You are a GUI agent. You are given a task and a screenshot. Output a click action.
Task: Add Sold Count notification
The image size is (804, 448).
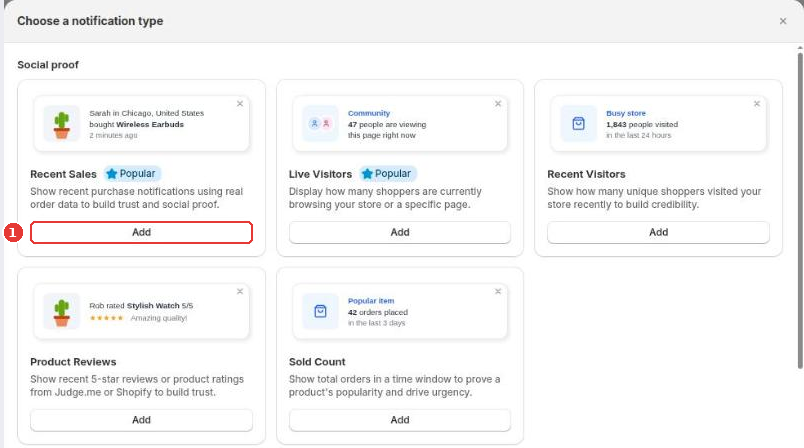(400, 420)
